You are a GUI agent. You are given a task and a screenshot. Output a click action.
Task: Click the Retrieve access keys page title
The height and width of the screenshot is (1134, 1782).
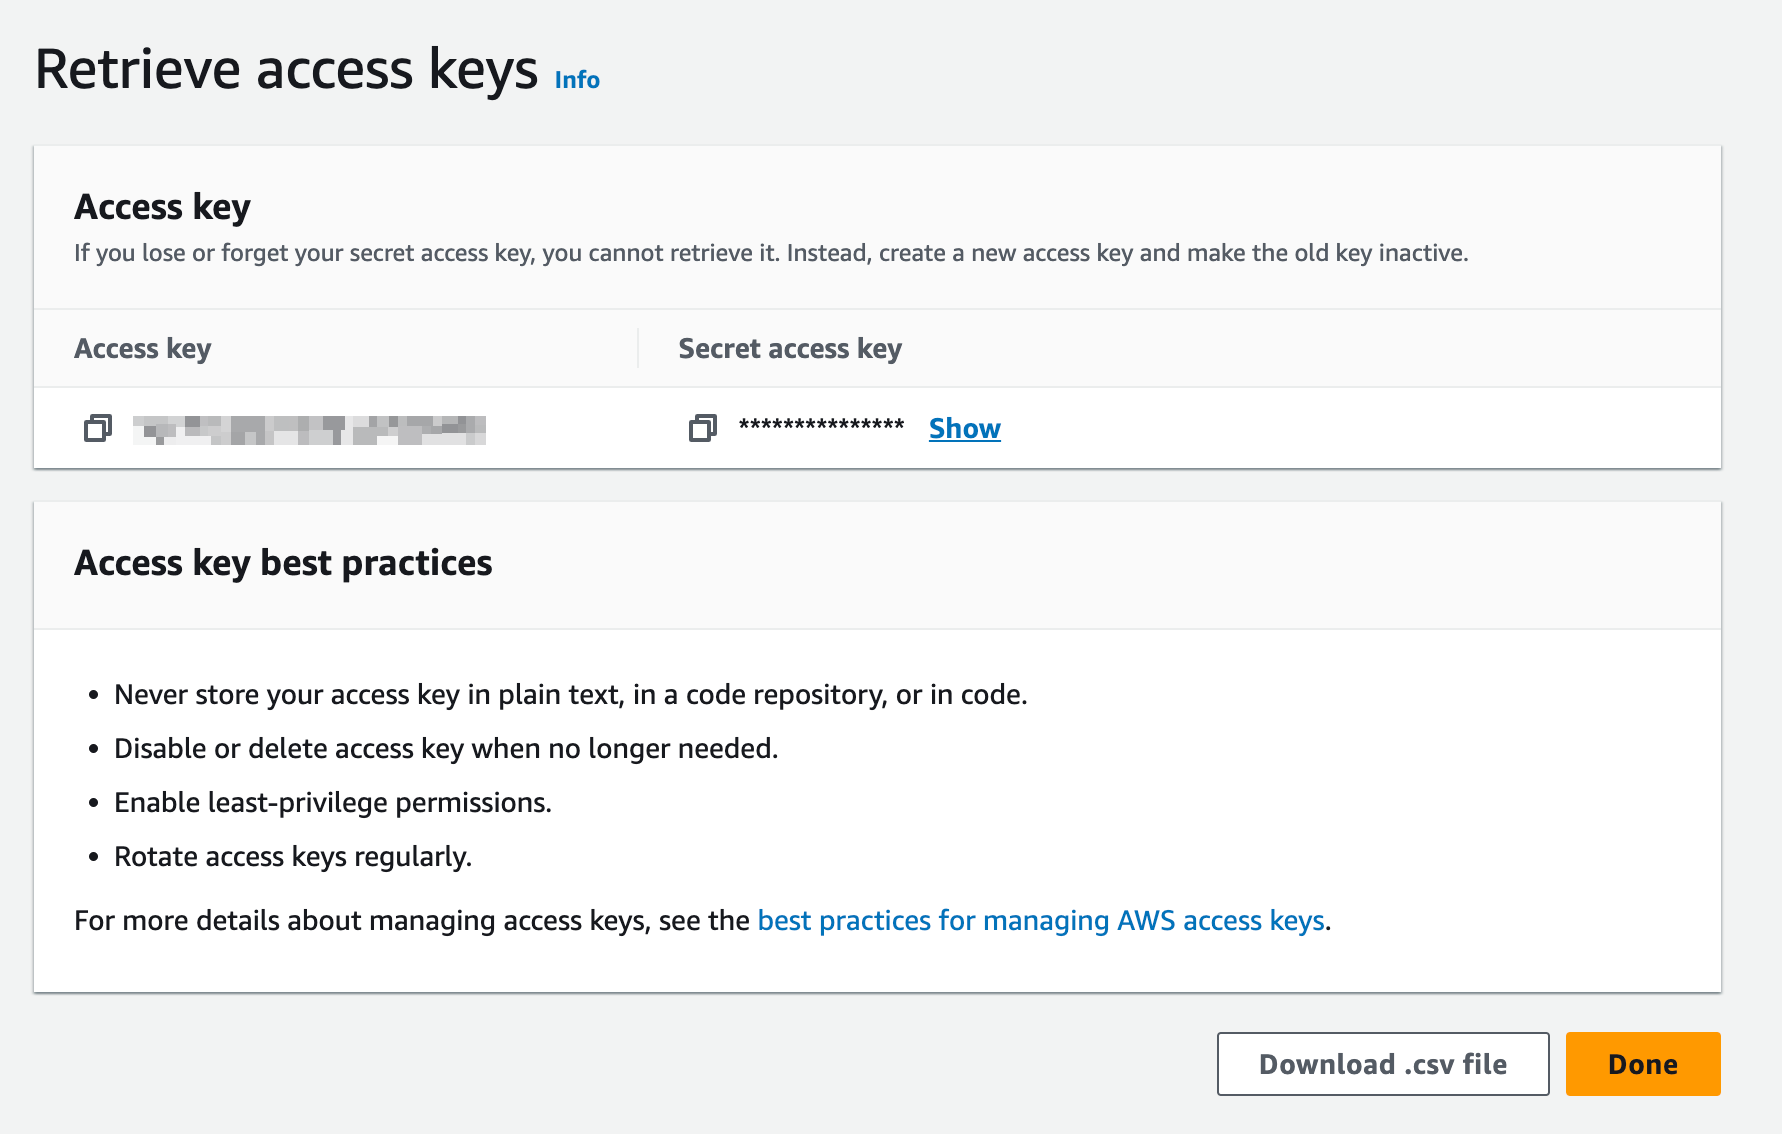pos(286,70)
